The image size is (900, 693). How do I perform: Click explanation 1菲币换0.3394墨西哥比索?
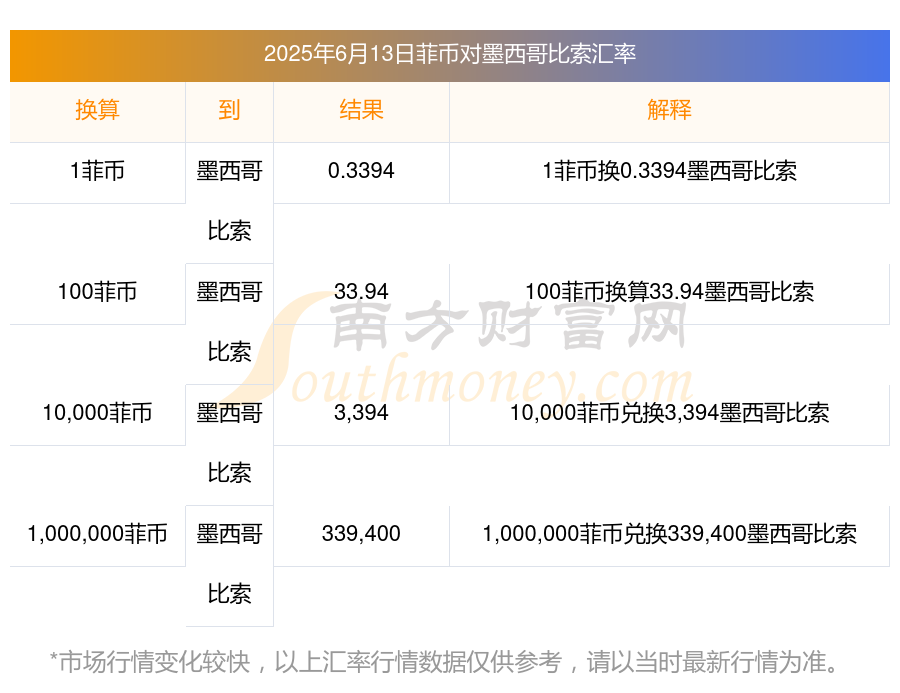coord(669,171)
